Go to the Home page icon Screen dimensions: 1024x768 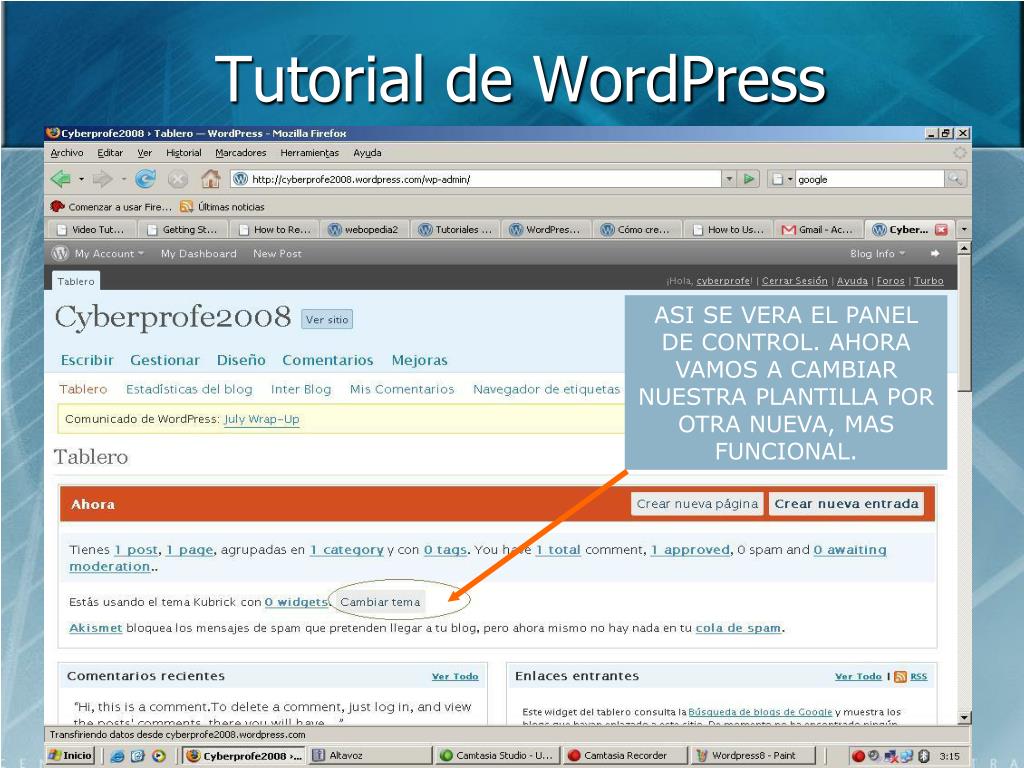click(x=210, y=178)
